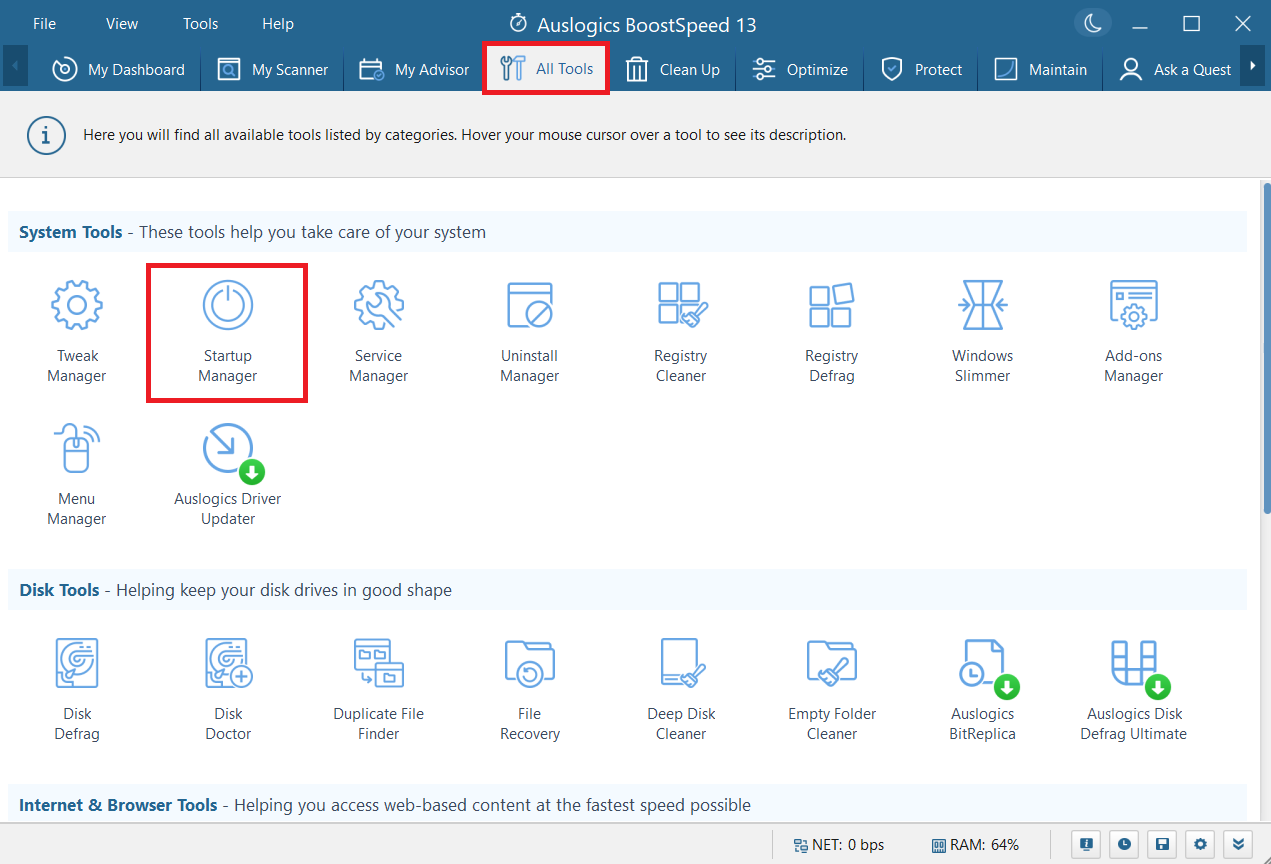1271x864 pixels.
Task: Open Registry Defrag
Action: click(832, 332)
